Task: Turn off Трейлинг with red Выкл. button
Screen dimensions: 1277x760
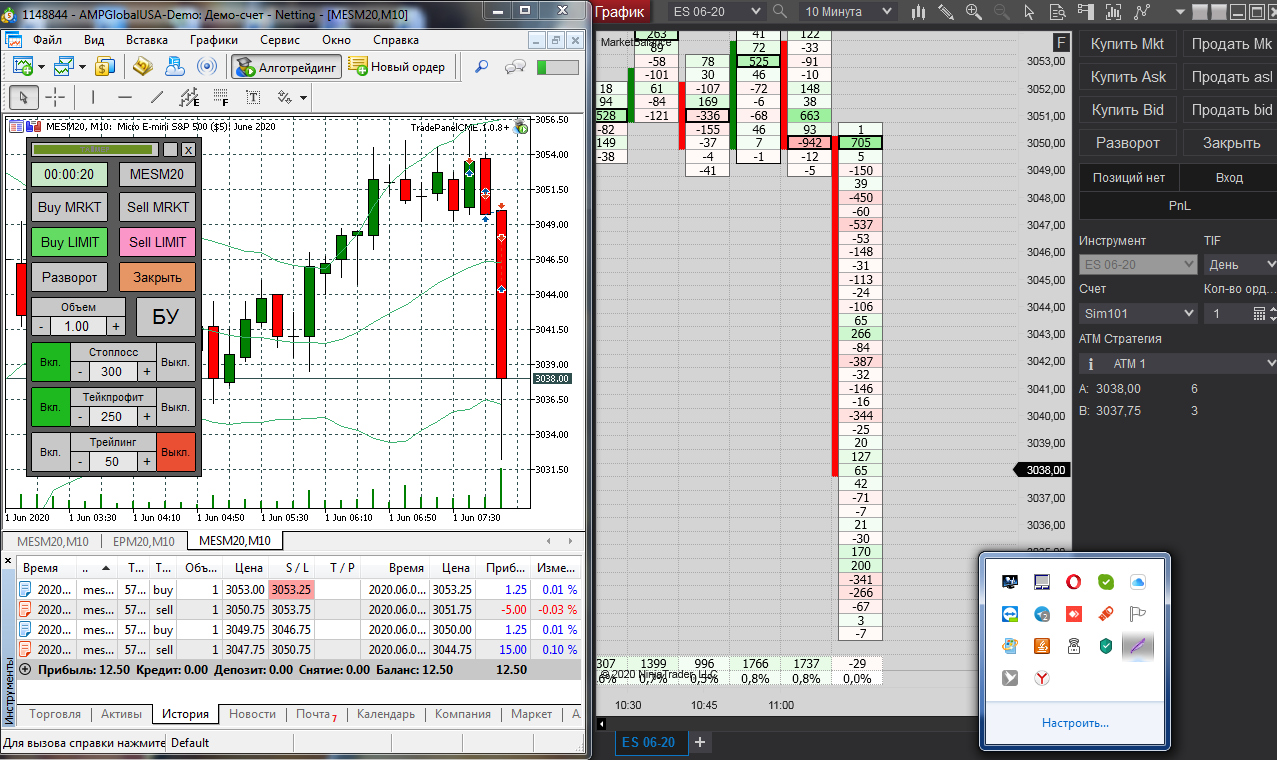Action: (176, 452)
